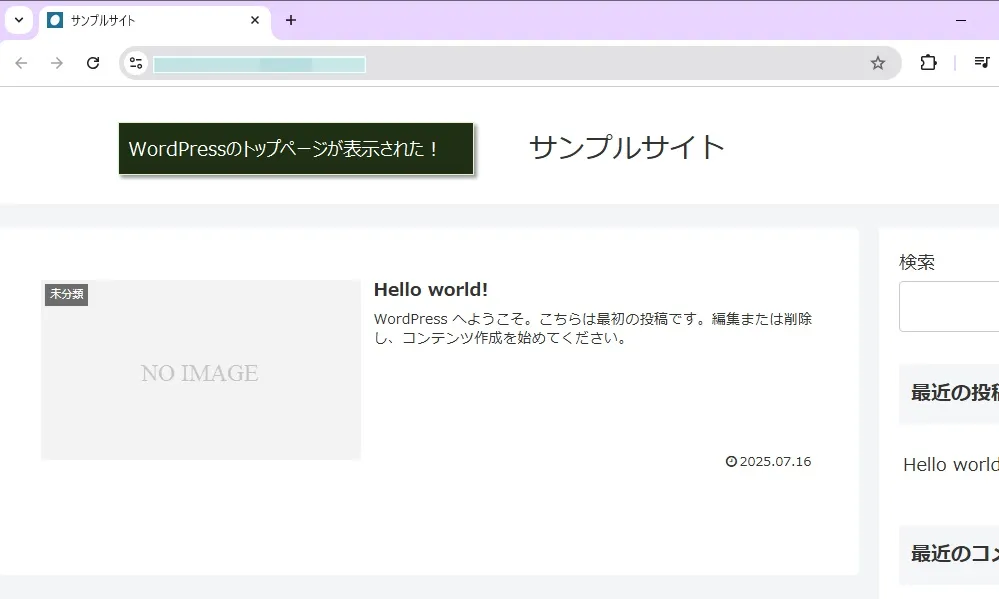Expand the tab search dropdown chevron

[x=18, y=20]
